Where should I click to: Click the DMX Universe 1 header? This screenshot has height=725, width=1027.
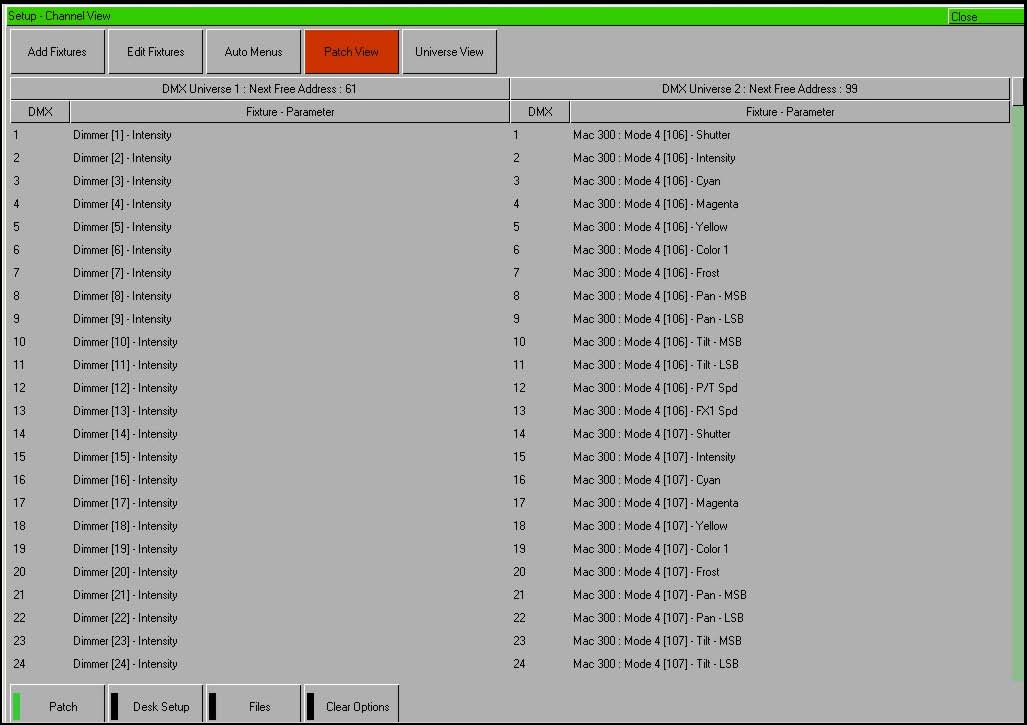click(259, 88)
